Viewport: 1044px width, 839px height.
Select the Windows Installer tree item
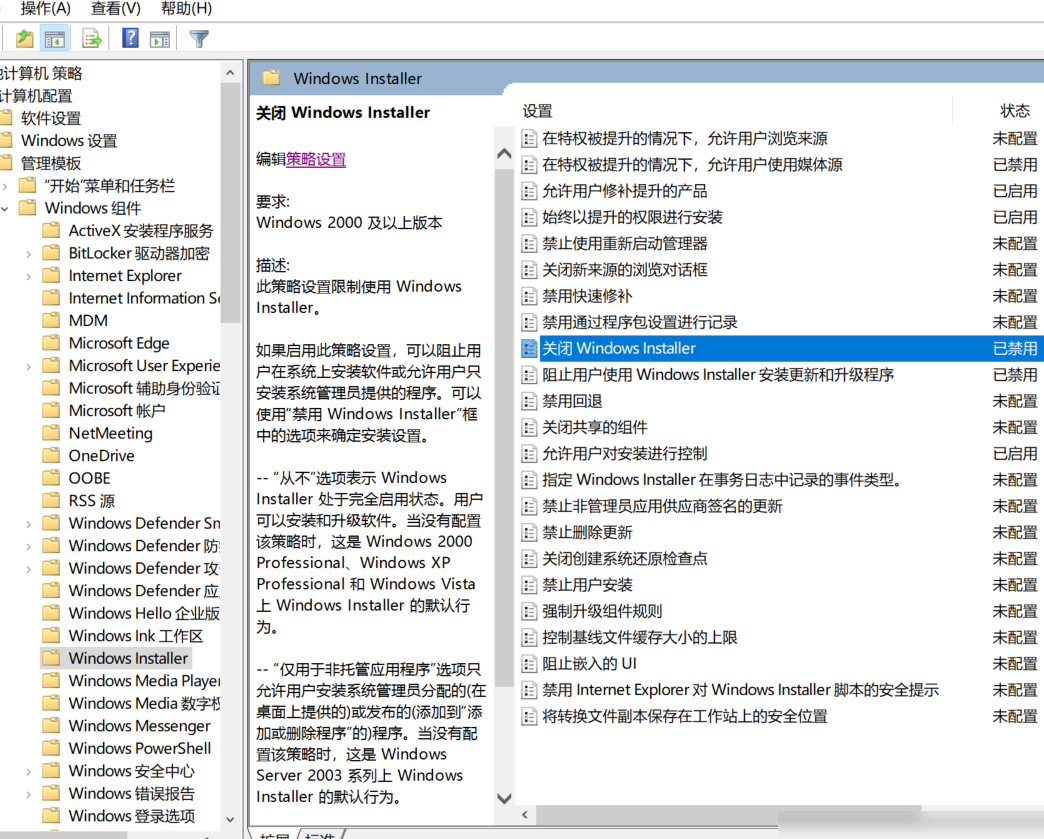[x=128, y=658]
